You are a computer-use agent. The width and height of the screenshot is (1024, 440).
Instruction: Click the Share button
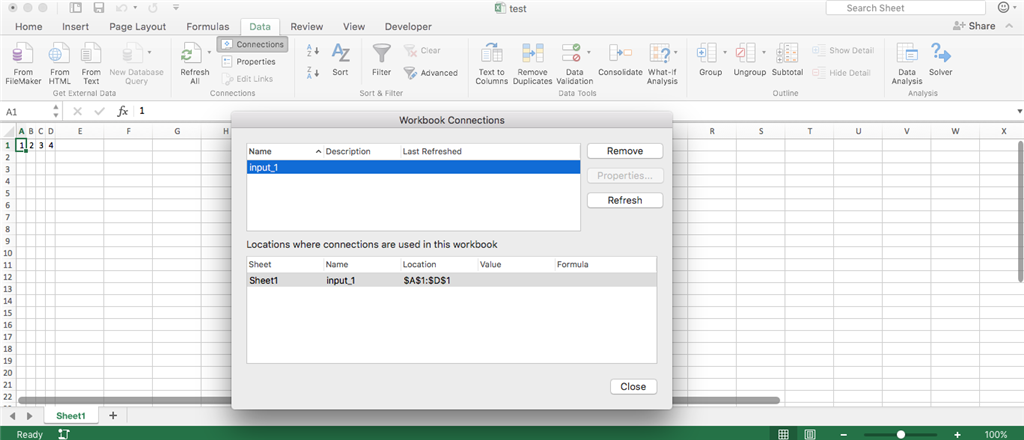click(x=974, y=26)
